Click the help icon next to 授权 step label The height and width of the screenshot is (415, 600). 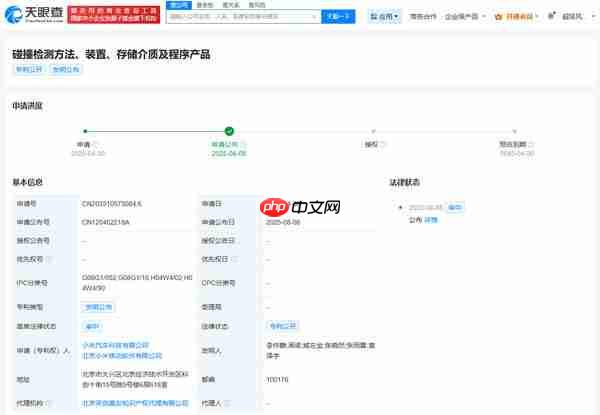click(x=383, y=144)
